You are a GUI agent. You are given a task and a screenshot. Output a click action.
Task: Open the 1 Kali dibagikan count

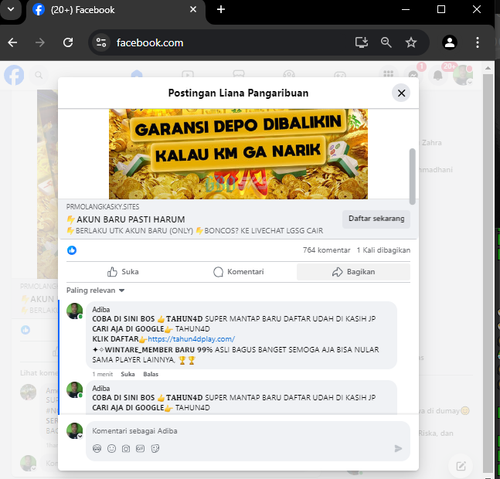point(383,250)
